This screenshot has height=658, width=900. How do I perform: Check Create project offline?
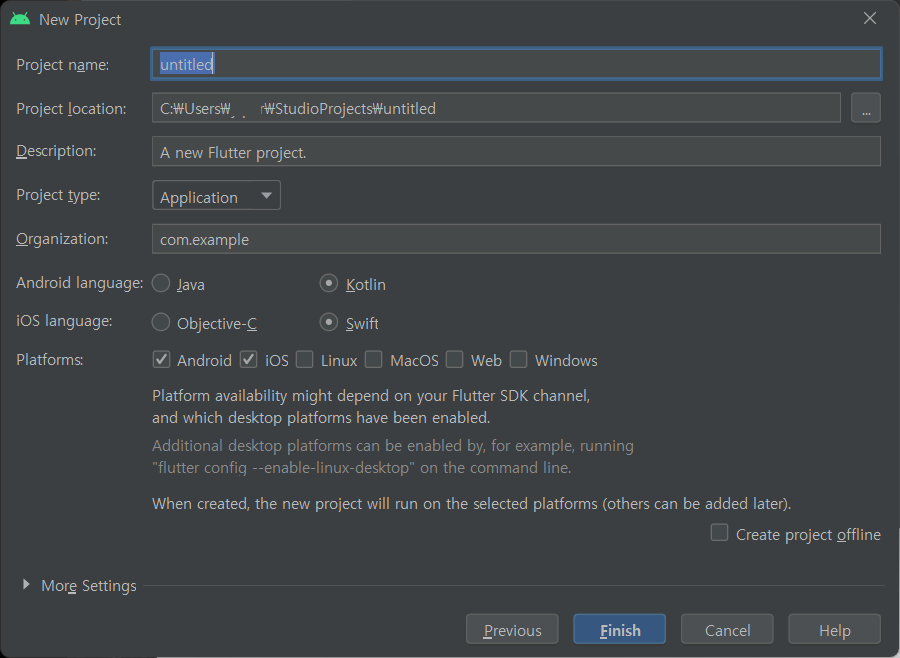719,533
